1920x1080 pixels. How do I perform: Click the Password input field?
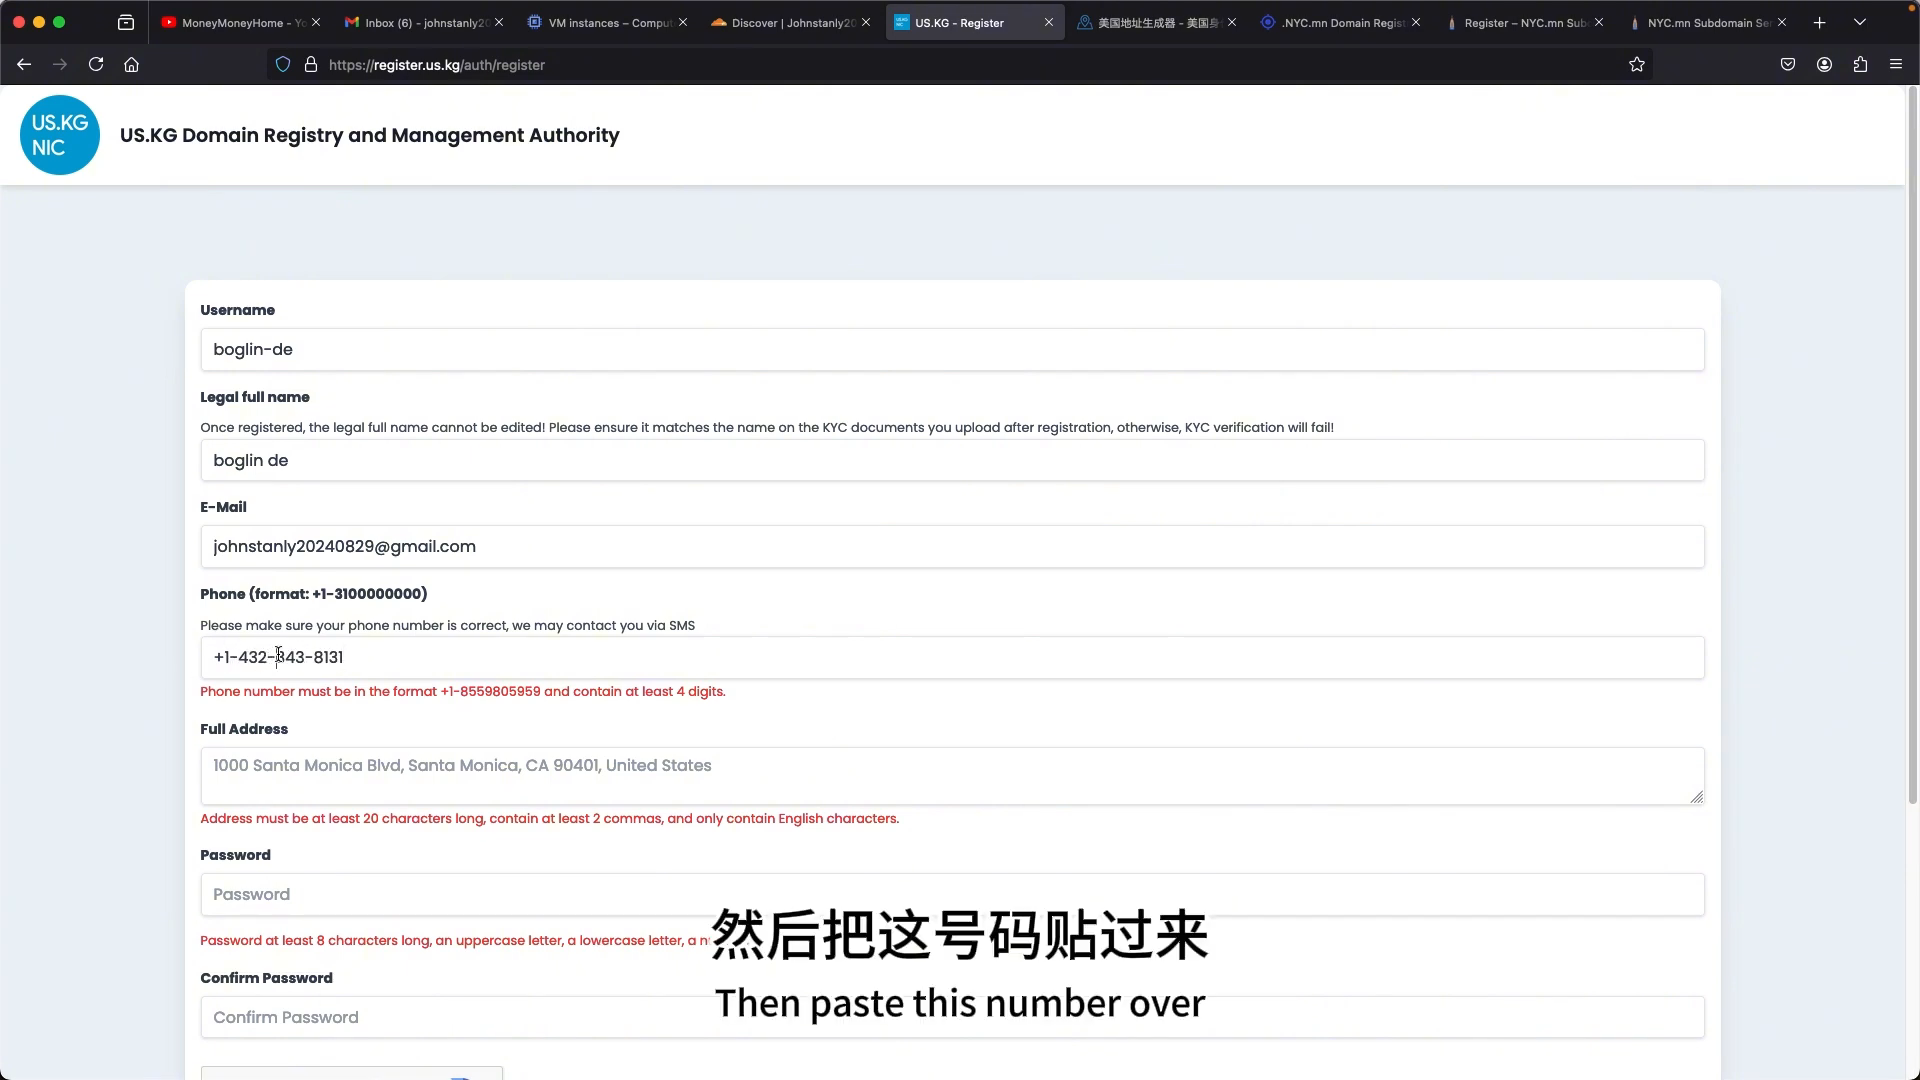(x=952, y=895)
